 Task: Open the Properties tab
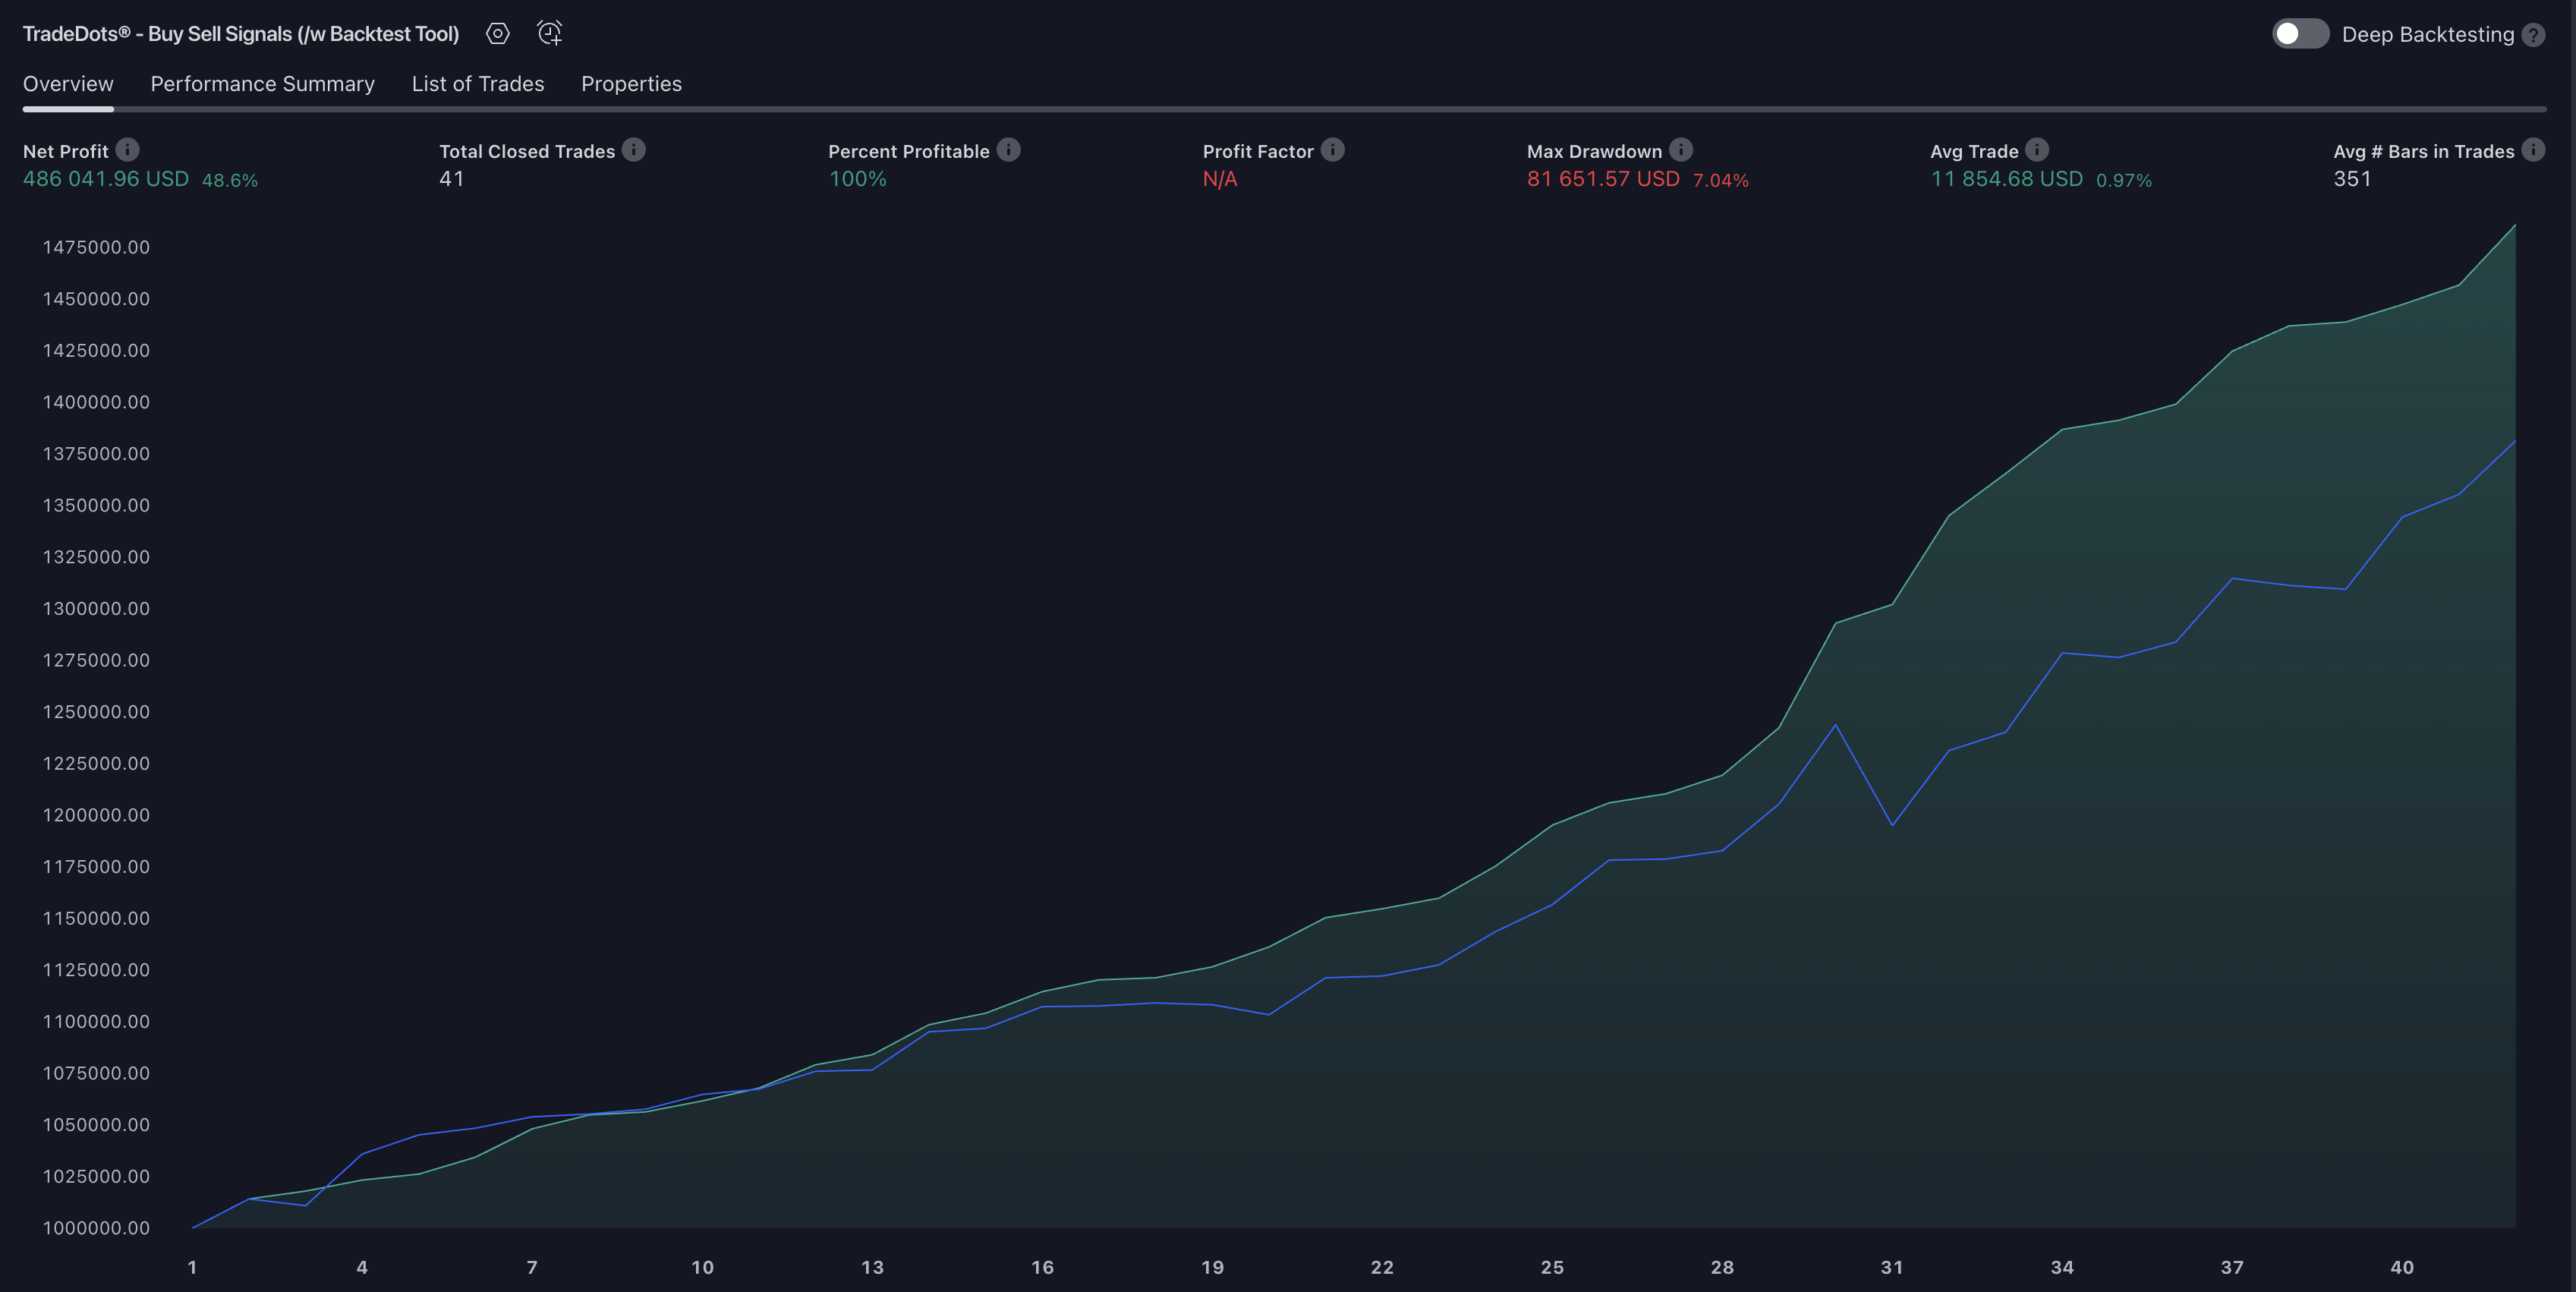632,84
